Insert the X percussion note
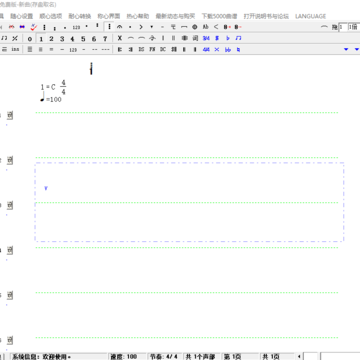The width and height of the screenshot is (360, 360). point(120,38)
